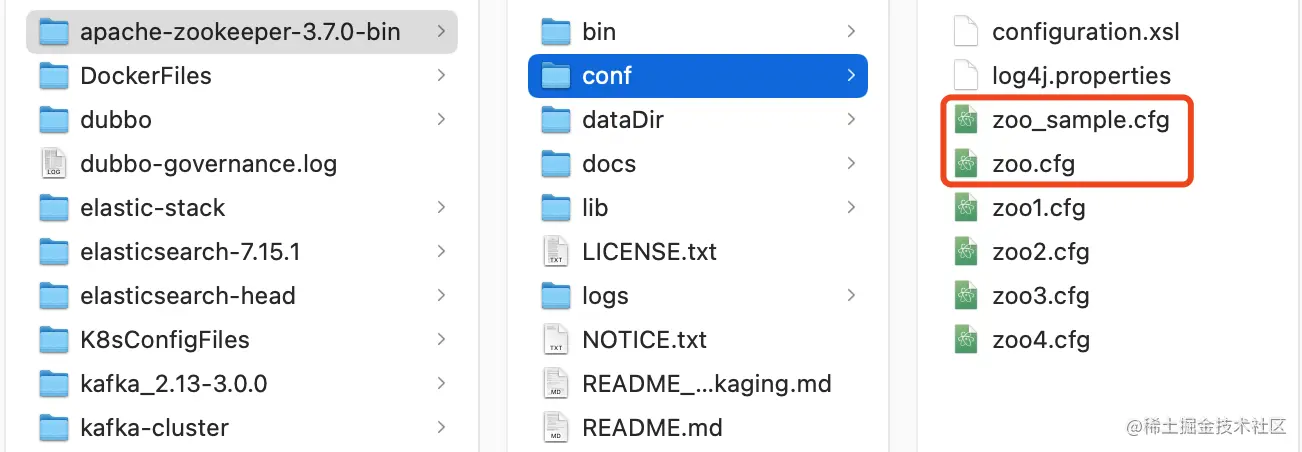Expand the dubbo folder chevron
The height and width of the screenshot is (452, 1302).
(441, 120)
